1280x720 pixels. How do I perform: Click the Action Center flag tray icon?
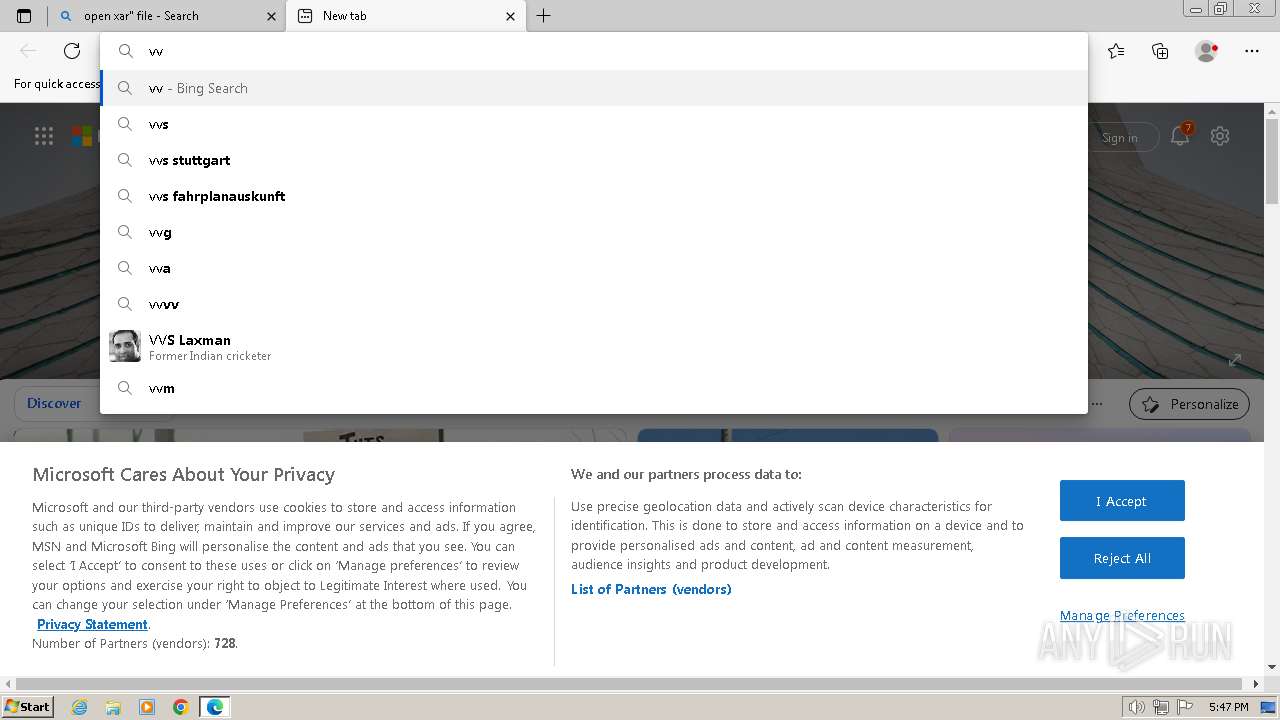pyautogui.click(x=1183, y=707)
